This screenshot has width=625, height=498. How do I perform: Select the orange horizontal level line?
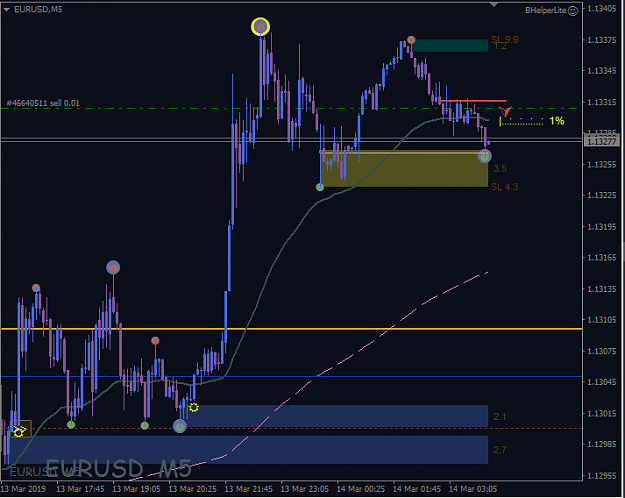click(292, 329)
